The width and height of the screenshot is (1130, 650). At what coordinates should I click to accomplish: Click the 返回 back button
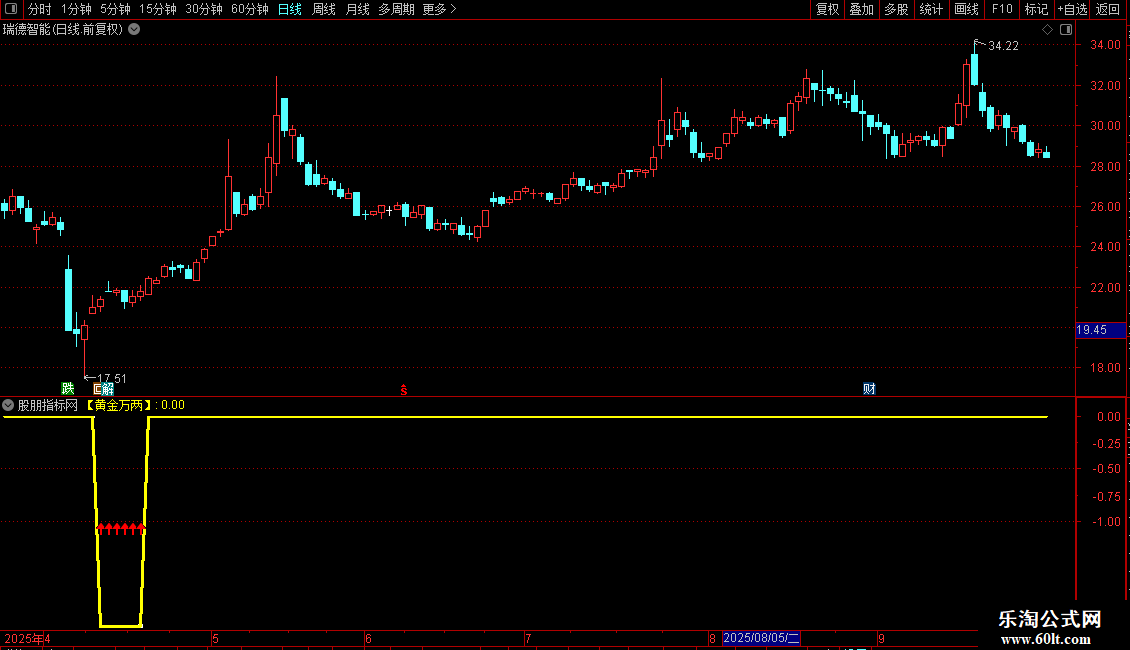point(1108,9)
